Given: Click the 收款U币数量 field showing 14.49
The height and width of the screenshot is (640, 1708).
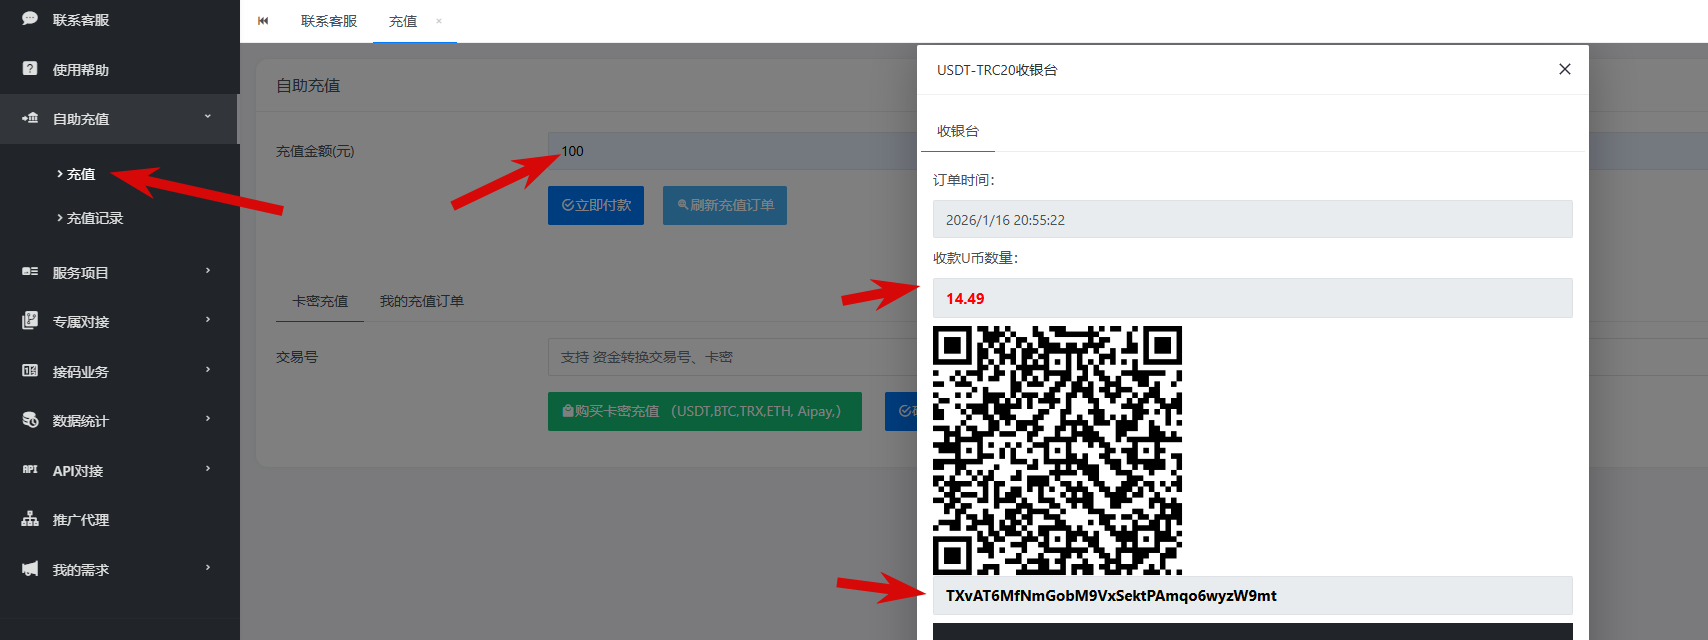Looking at the screenshot, I should pos(1253,298).
